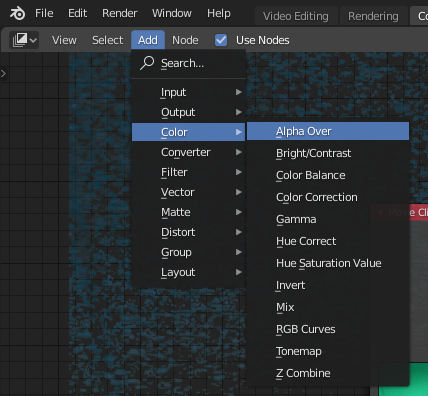The width and height of the screenshot is (428, 396).
Task: Expand the left sidebar region arrow
Action: [x=3, y=73]
